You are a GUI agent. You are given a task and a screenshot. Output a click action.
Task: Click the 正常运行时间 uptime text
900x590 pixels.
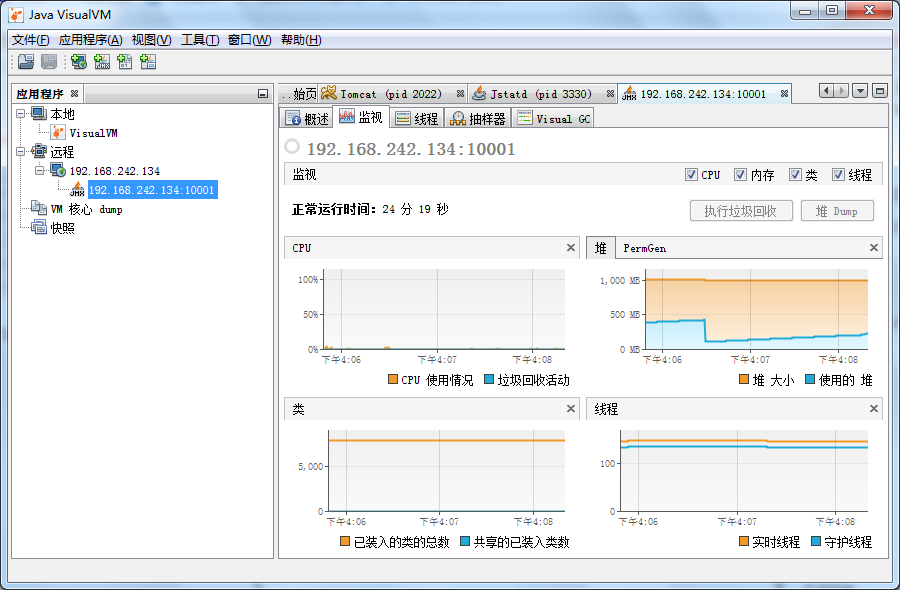click(x=370, y=209)
